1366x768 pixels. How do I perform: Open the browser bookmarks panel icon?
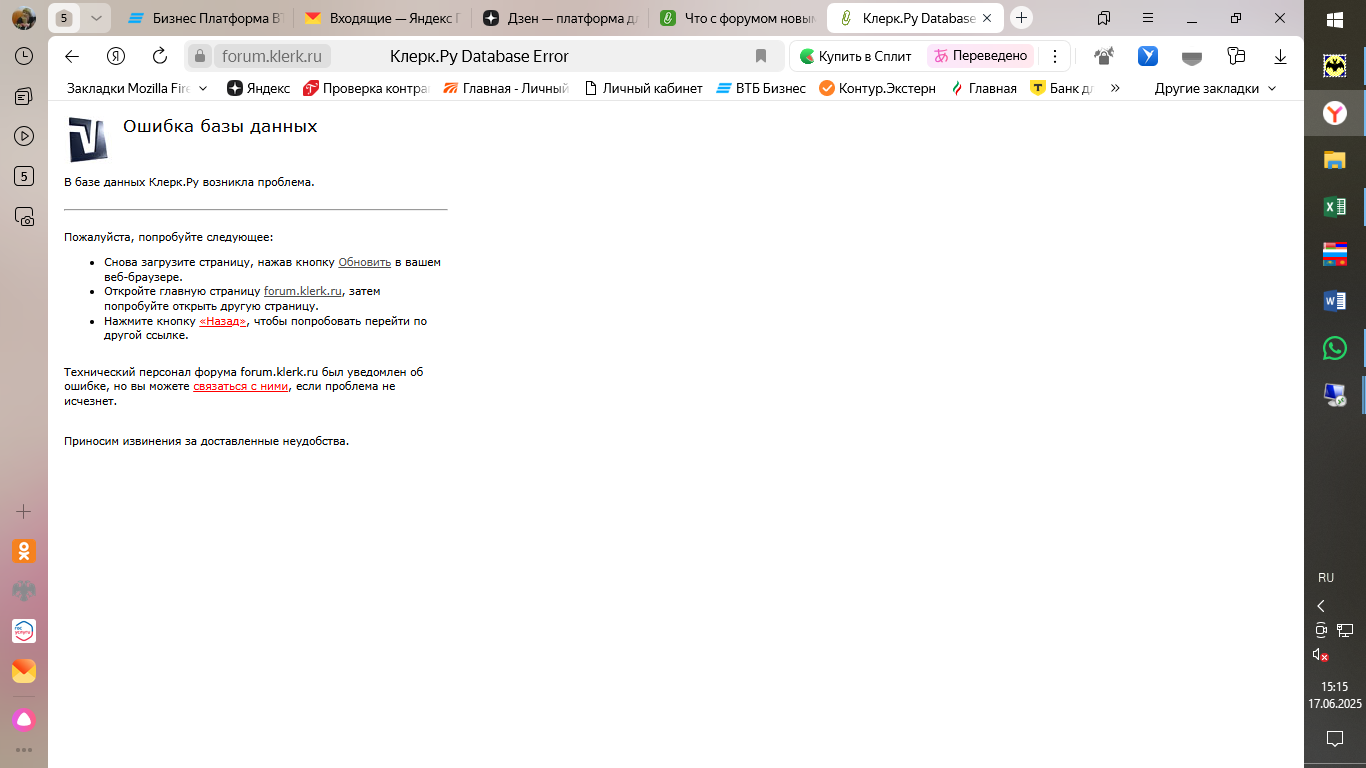[x=1104, y=18]
